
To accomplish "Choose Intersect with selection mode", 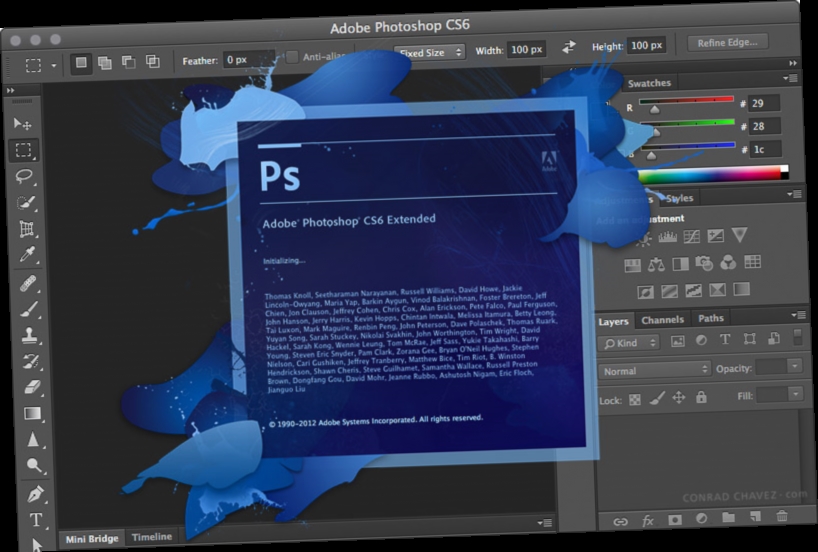I will (152, 62).
